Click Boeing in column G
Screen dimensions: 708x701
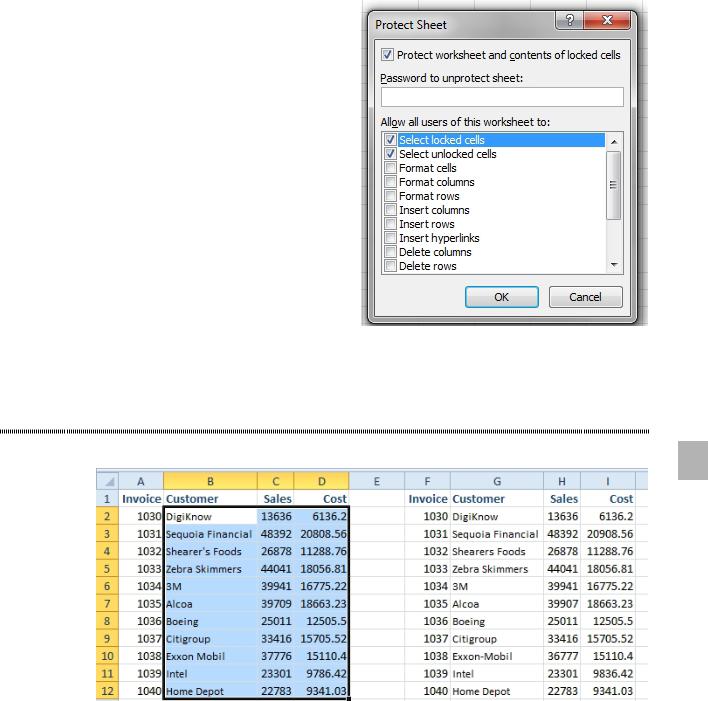497,622
